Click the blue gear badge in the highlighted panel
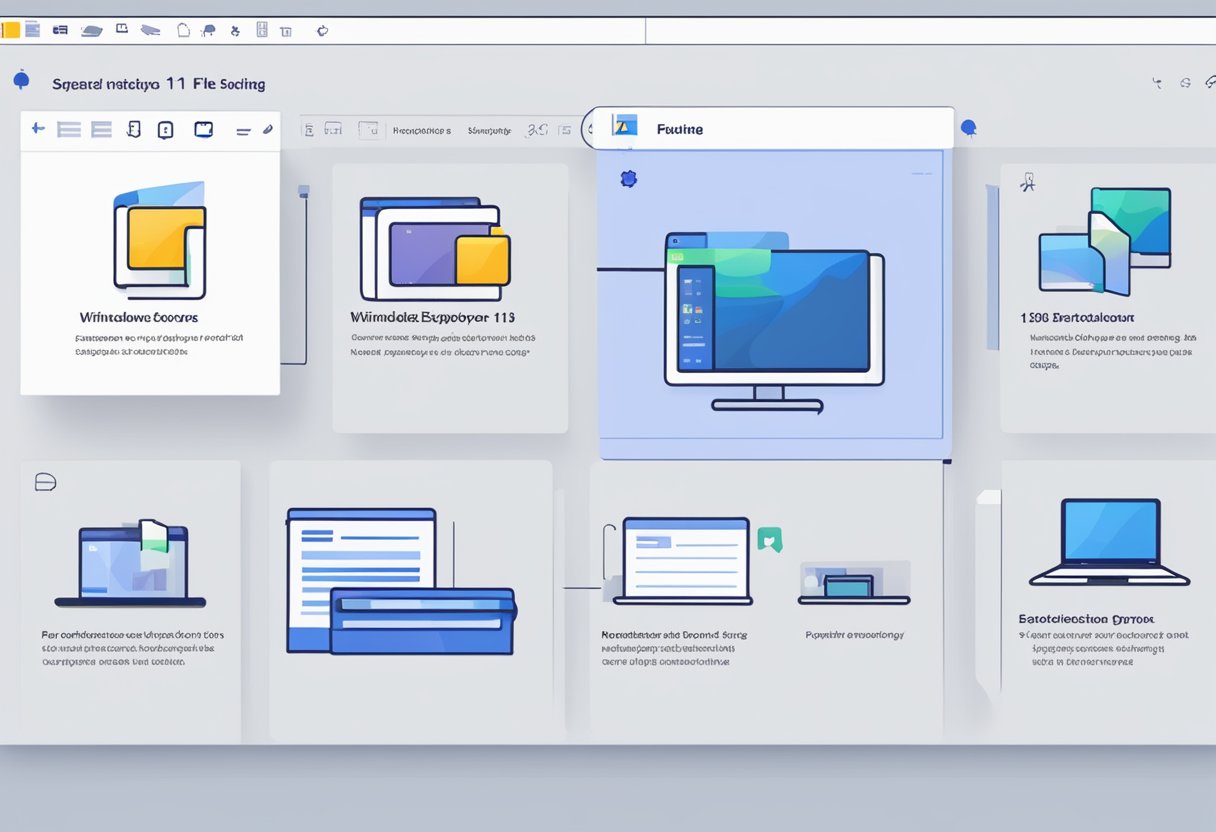The width and height of the screenshot is (1216, 832). [628, 179]
